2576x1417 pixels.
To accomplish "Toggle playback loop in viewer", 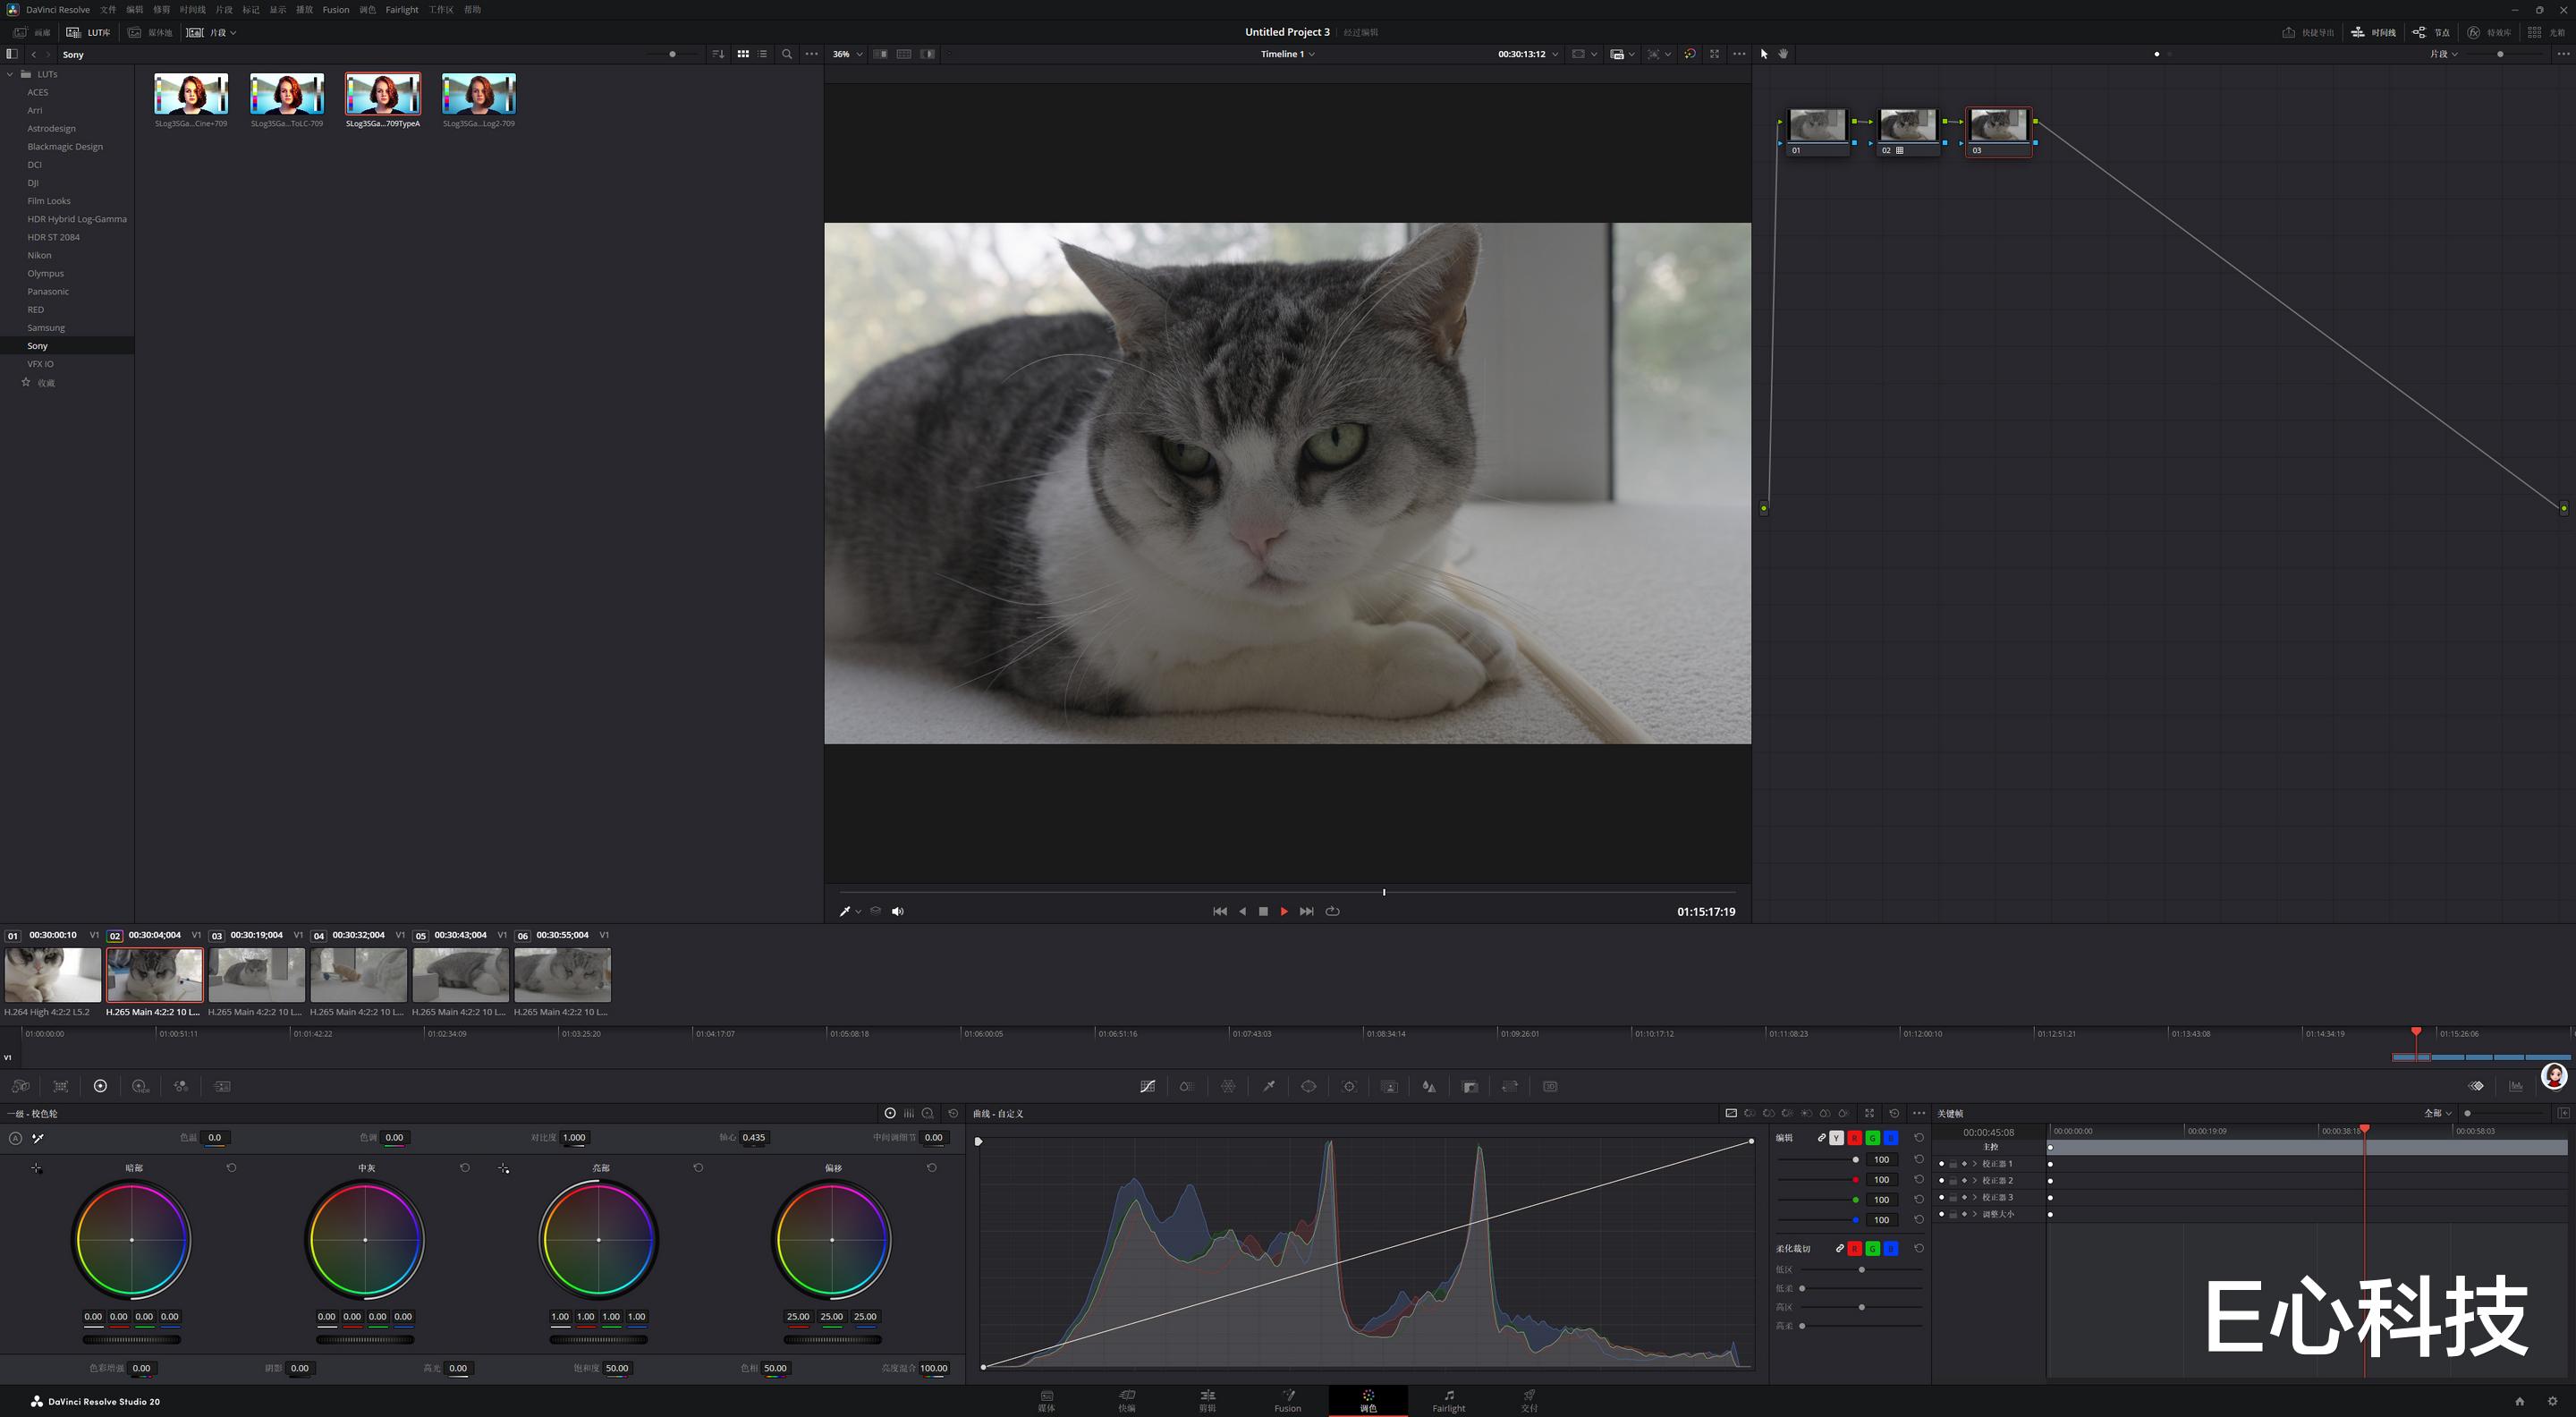I will tap(1332, 911).
